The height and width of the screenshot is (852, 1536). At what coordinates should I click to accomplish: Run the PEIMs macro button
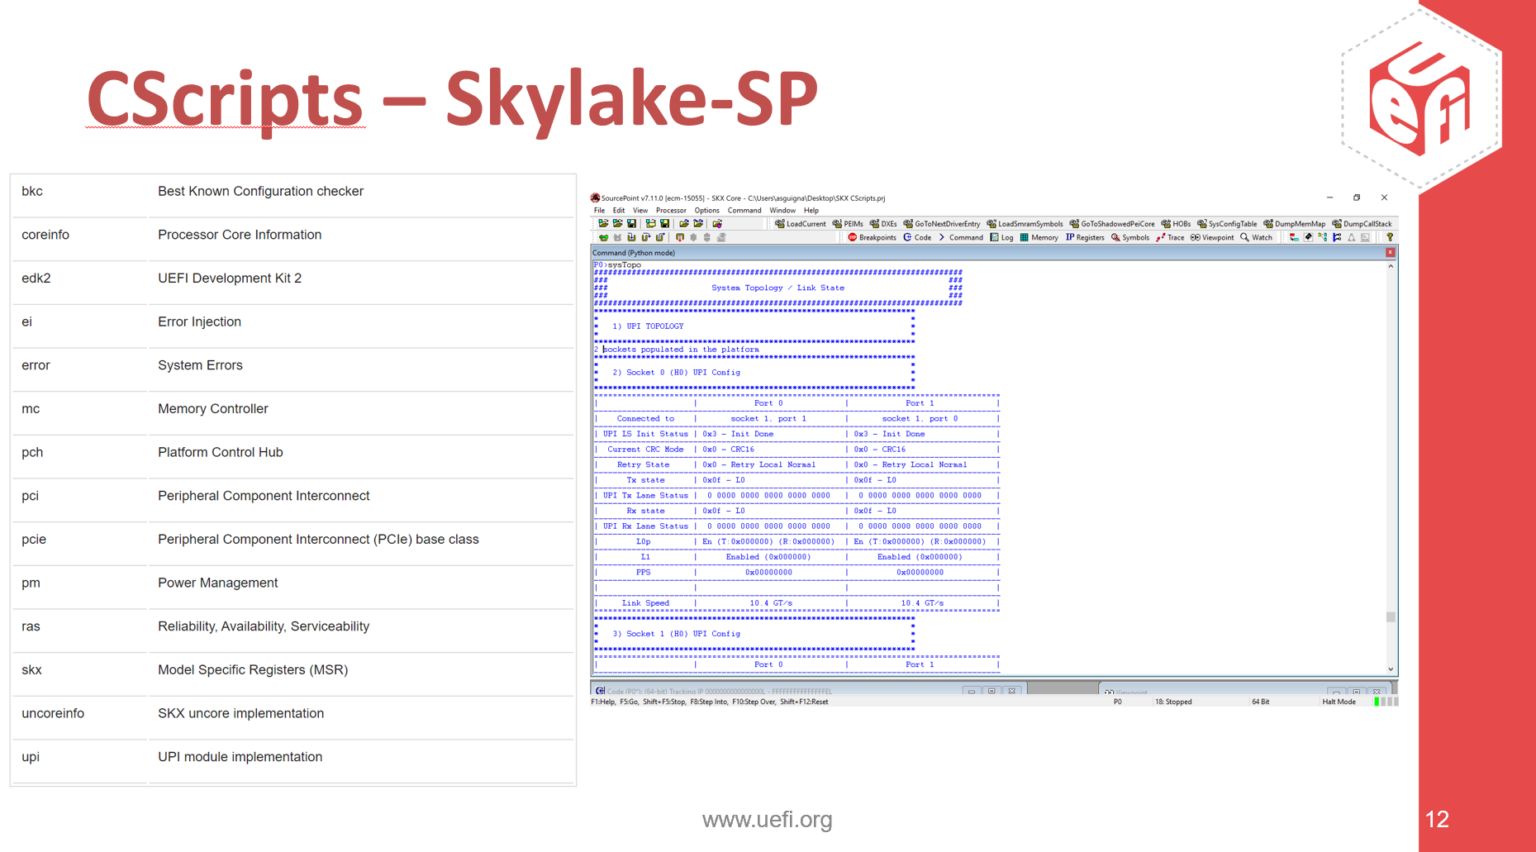point(848,224)
